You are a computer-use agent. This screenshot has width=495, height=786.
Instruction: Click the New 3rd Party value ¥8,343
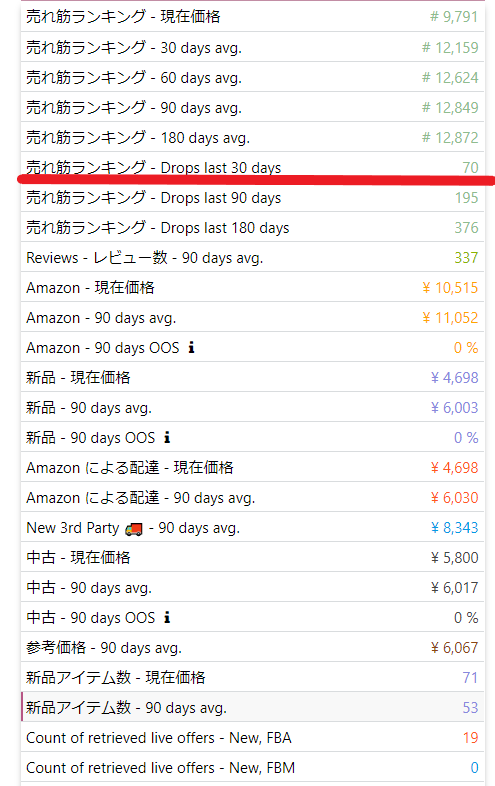pos(454,527)
